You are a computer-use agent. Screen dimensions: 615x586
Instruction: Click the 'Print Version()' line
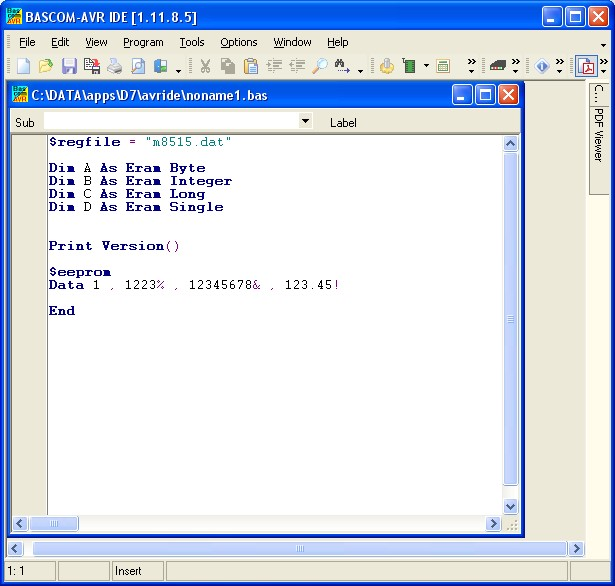[114, 246]
